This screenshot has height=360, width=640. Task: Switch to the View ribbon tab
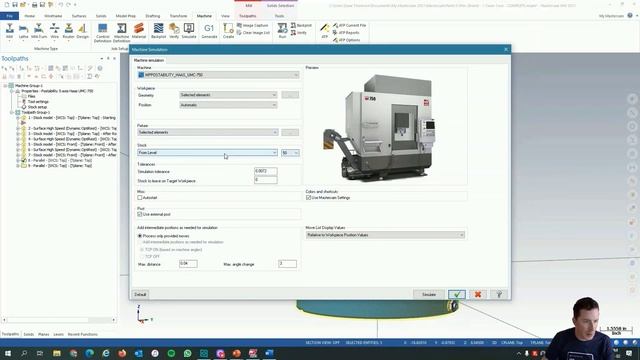click(225, 16)
